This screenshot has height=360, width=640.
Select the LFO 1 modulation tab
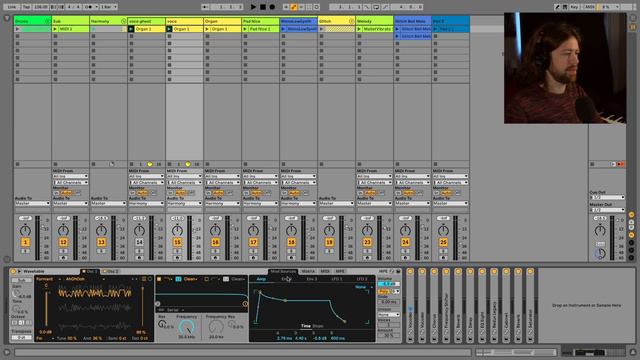pos(337,279)
